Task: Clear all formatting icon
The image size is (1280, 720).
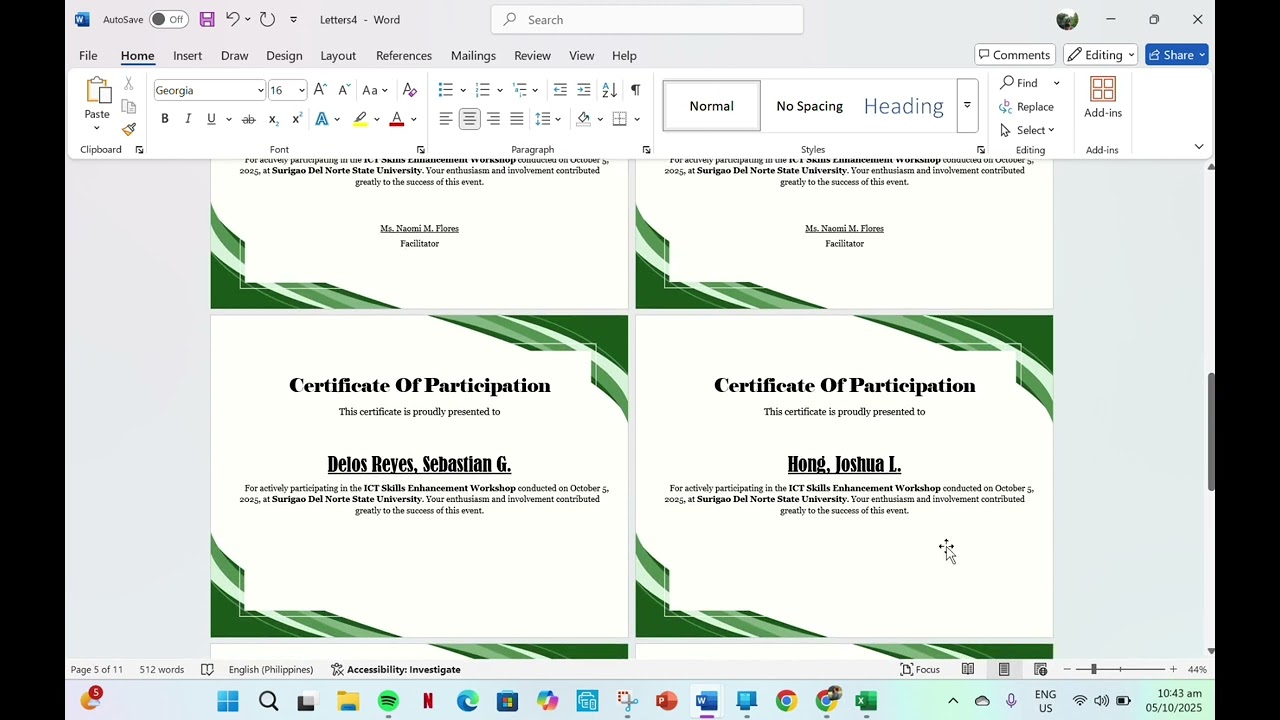Action: click(409, 90)
